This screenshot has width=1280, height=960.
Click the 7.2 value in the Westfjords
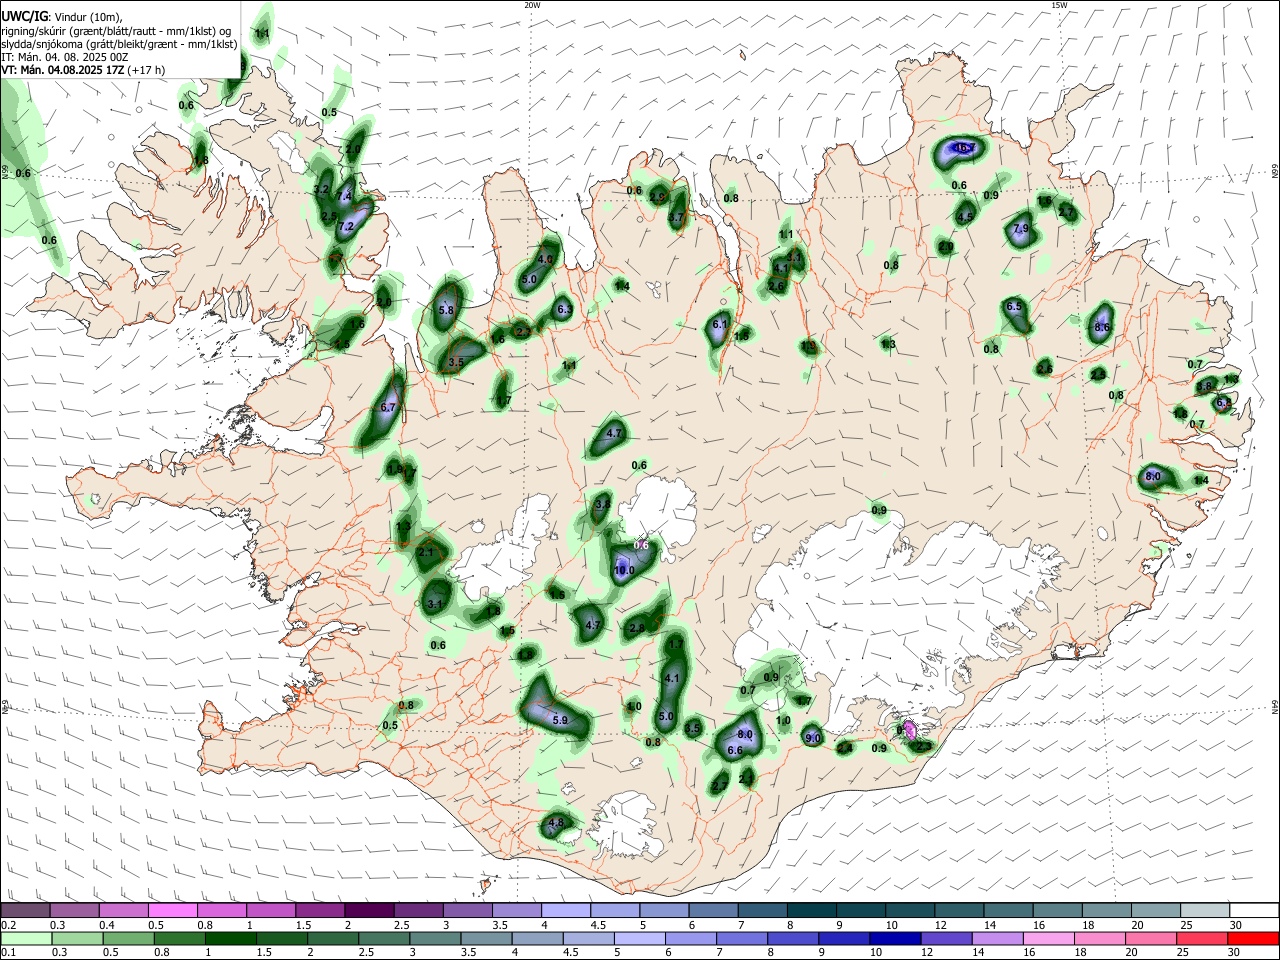click(347, 227)
